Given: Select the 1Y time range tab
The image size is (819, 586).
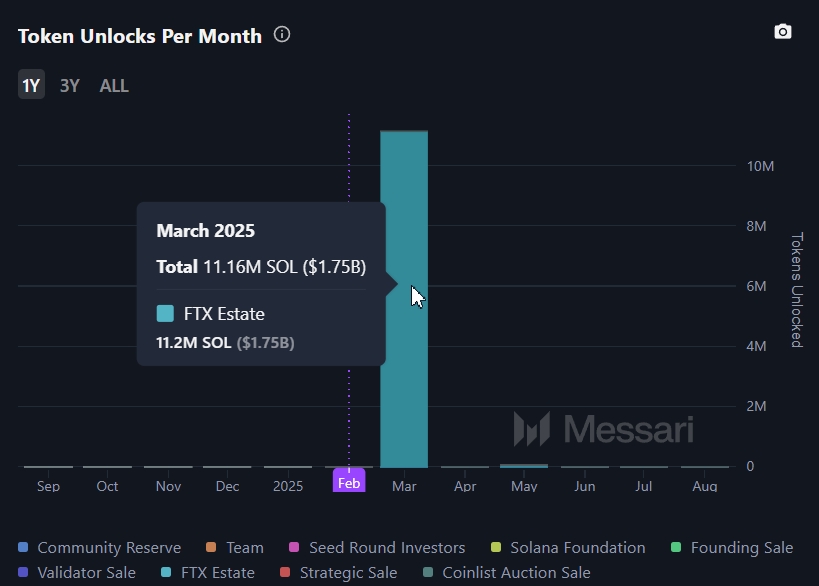Looking at the screenshot, I should click(x=31, y=86).
